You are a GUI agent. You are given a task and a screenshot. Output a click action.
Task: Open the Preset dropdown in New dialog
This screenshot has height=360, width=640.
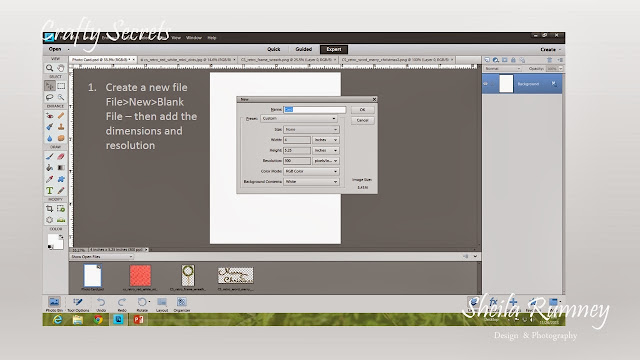tap(299, 118)
